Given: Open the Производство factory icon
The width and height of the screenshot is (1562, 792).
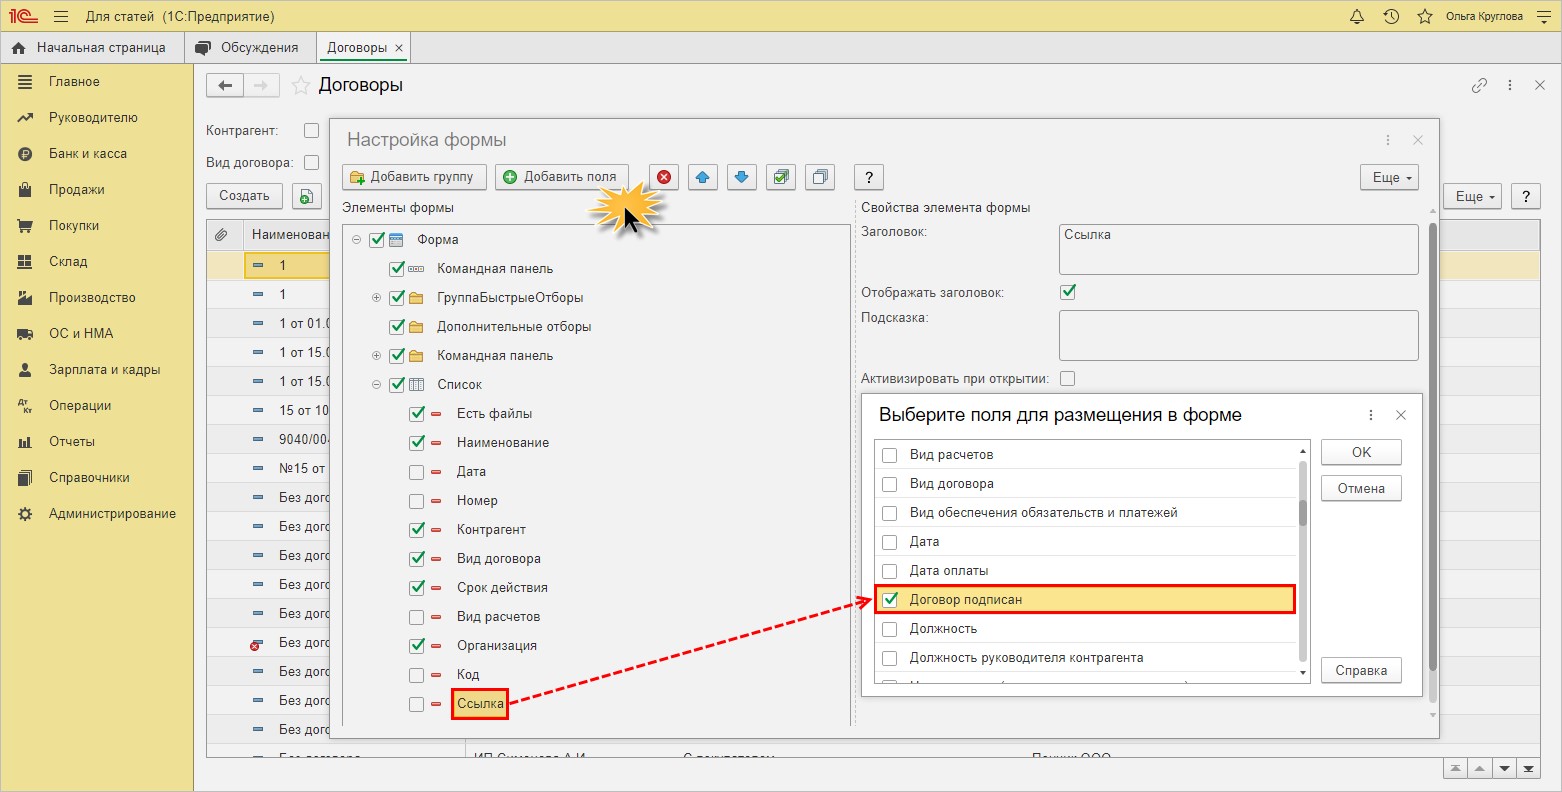Looking at the screenshot, I should pyautogui.click(x=26, y=298).
